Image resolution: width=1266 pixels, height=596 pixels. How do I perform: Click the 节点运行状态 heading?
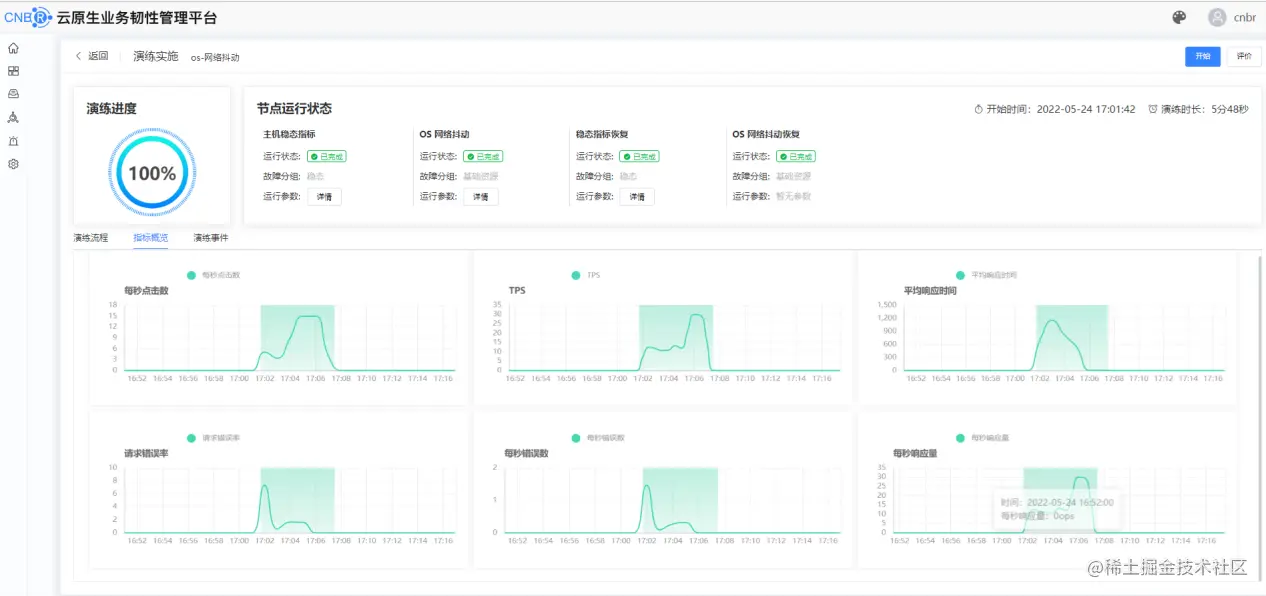pyautogui.click(x=294, y=109)
